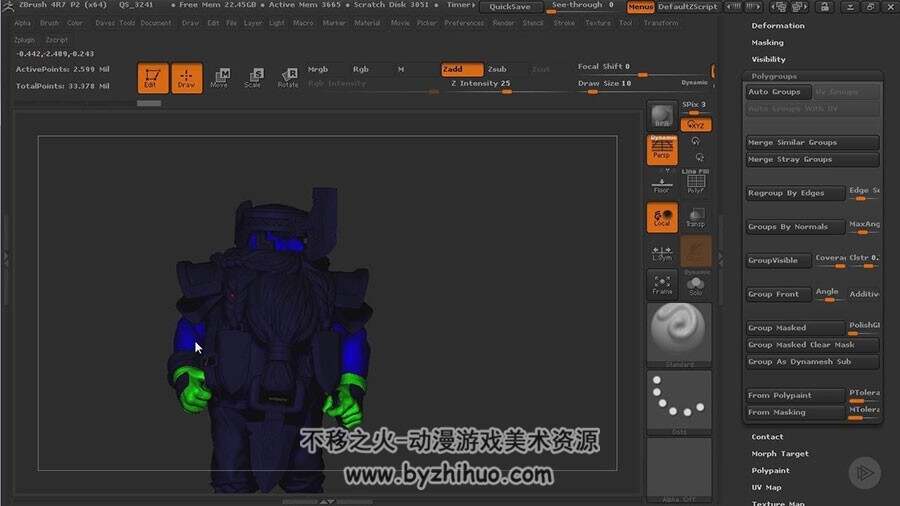
Task: Click the DefaultZScript button
Action: [x=688, y=6]
